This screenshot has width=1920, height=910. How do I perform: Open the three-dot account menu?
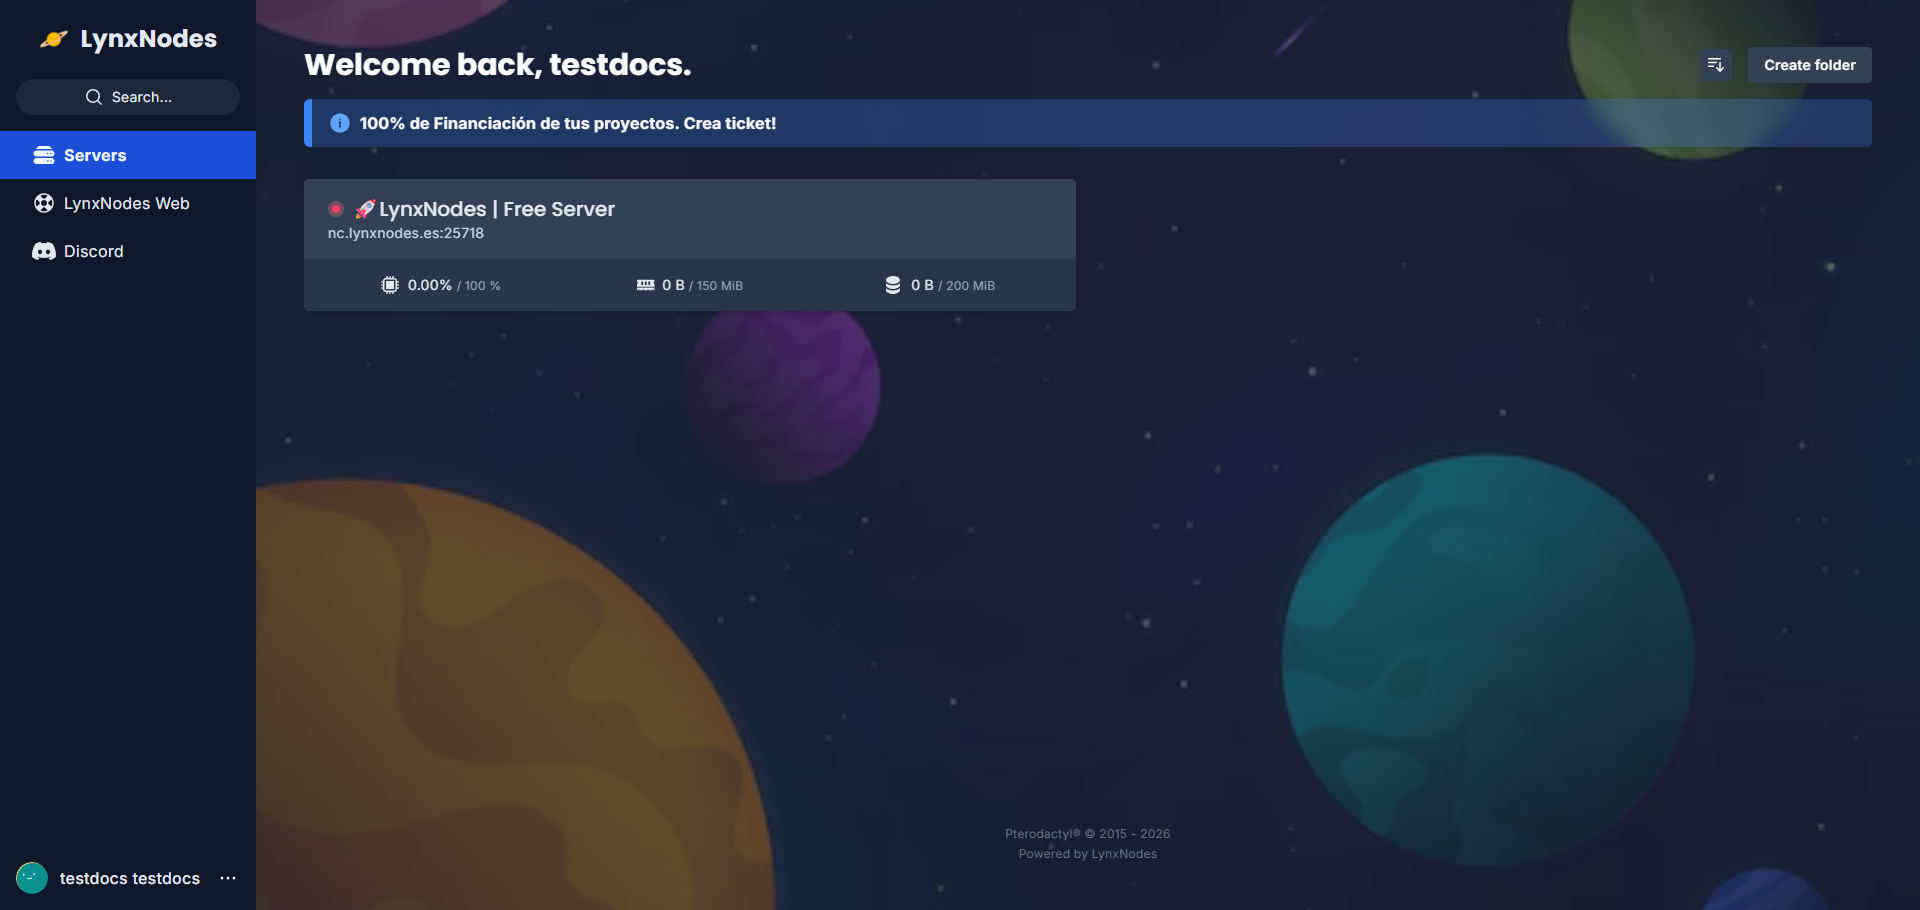pyautogui.click(x=228, y=878)
